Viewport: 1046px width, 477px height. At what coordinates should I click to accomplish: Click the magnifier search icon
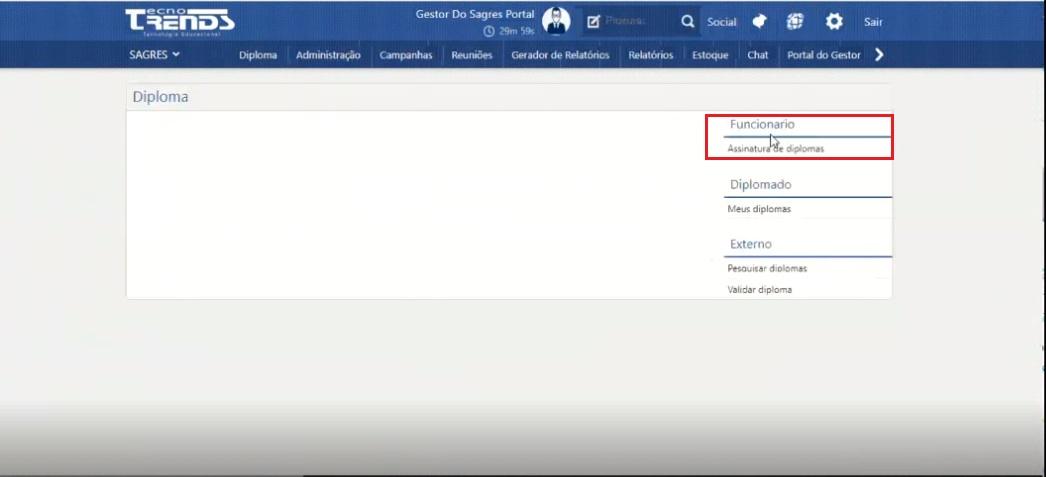(x=687, y=21)
